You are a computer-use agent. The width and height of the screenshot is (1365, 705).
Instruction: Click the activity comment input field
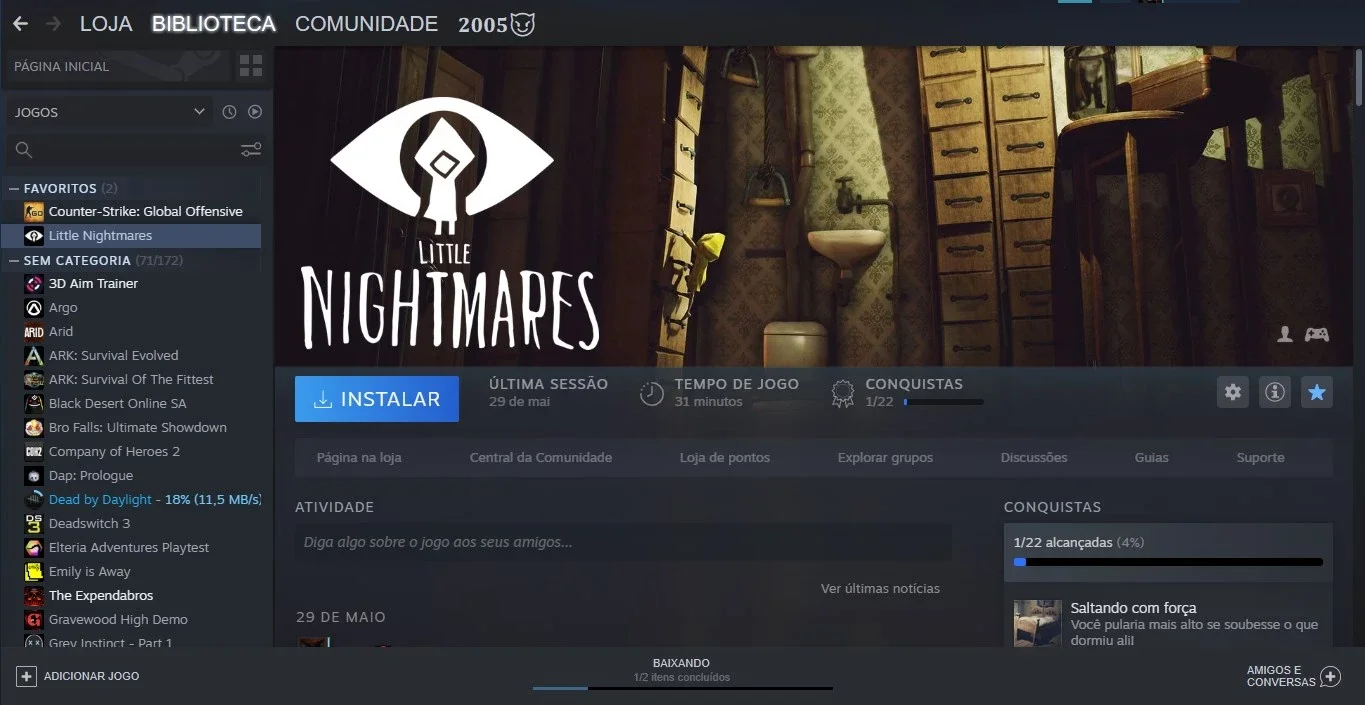[623, 543]
